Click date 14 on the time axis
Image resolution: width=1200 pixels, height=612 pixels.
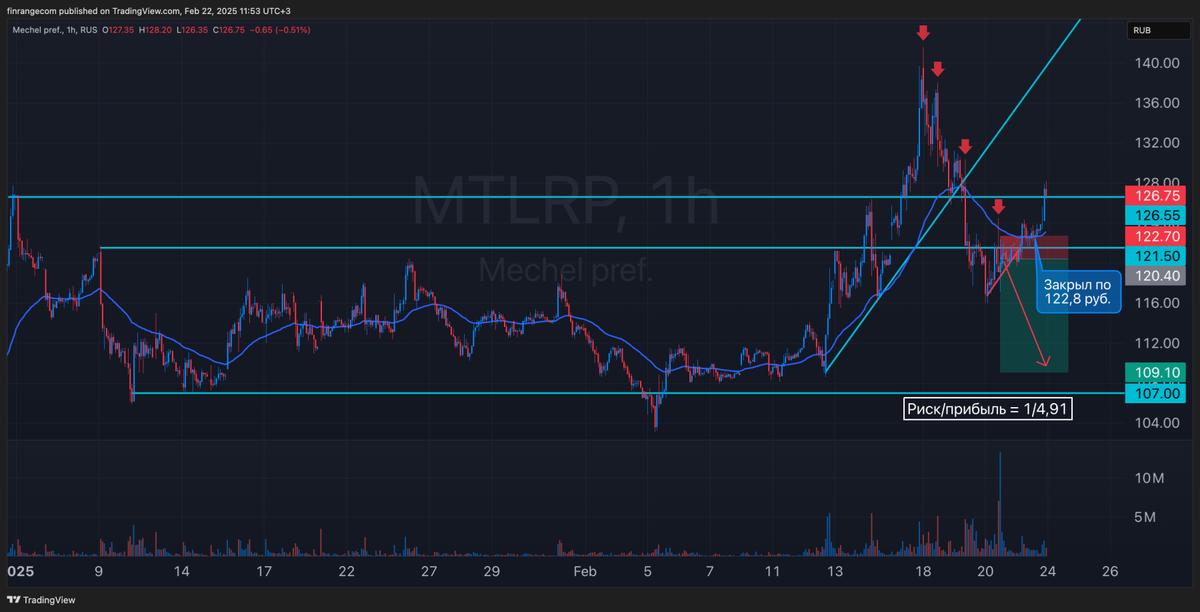tap(182, 572)
